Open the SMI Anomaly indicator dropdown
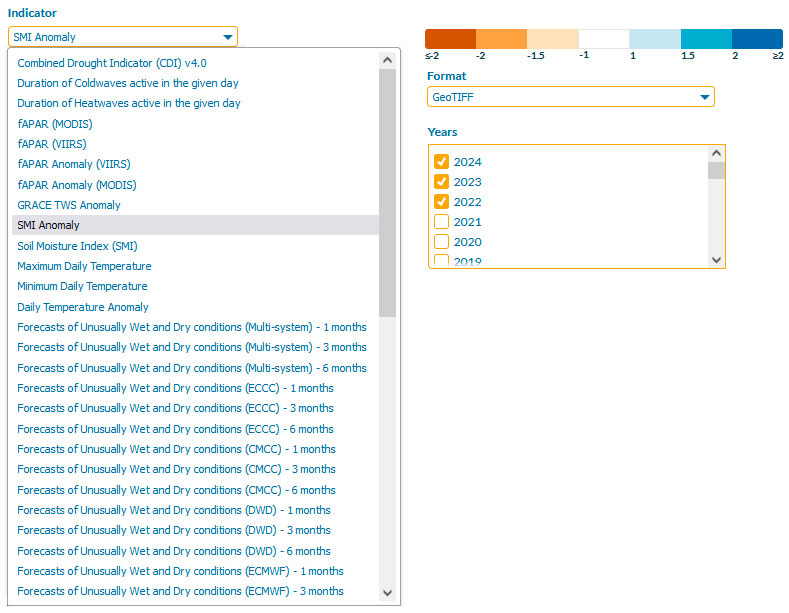Viewport: 789px width, 613px height. click(x=122, y=37)
